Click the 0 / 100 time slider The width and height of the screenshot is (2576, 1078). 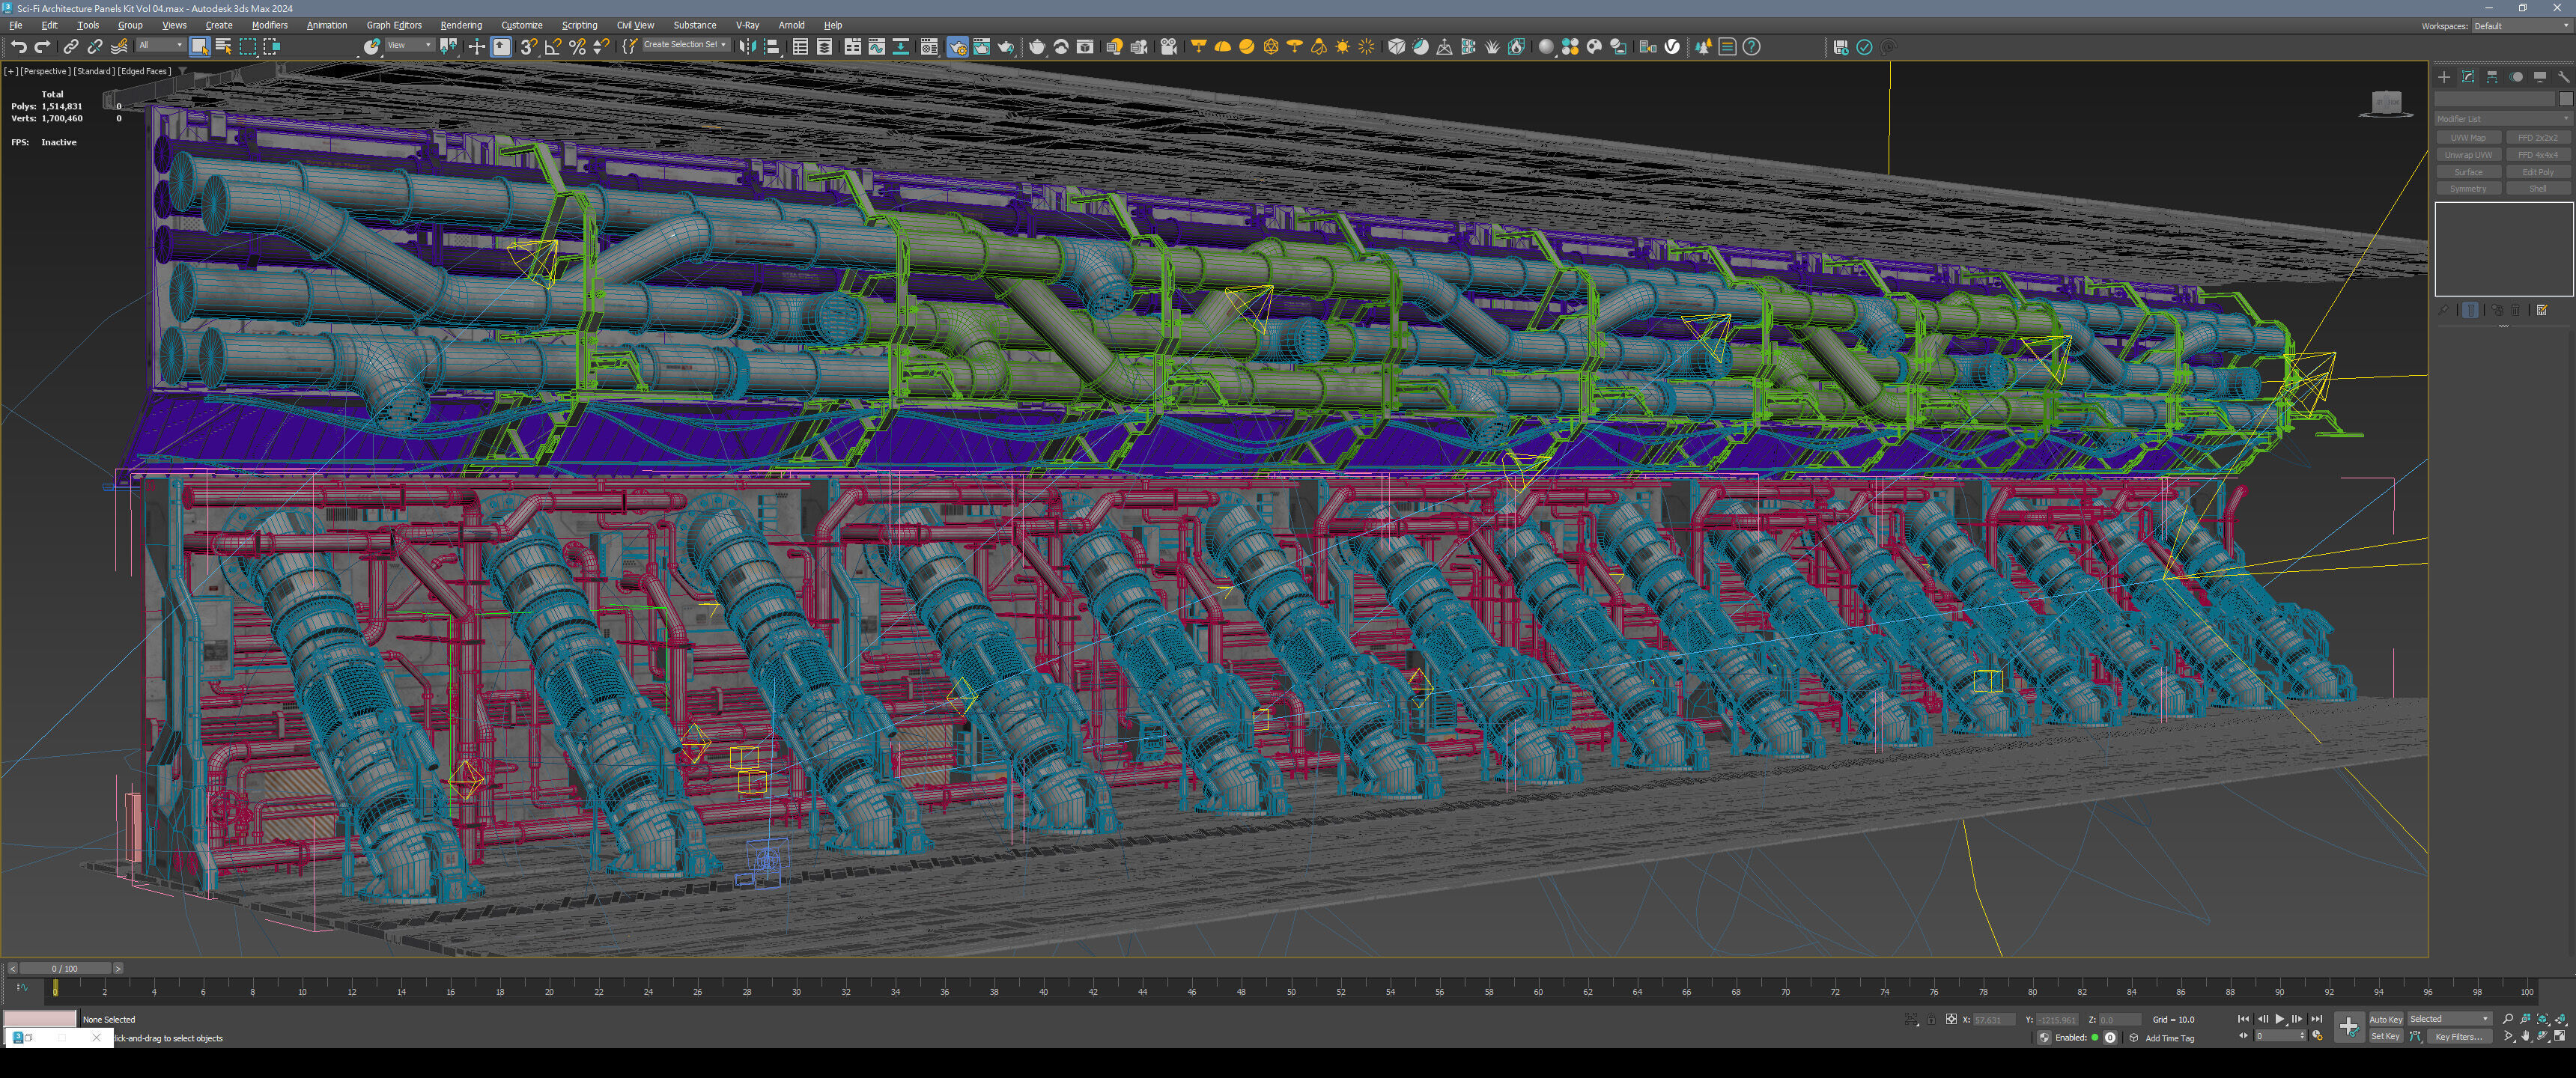click(x=65, y=968)
